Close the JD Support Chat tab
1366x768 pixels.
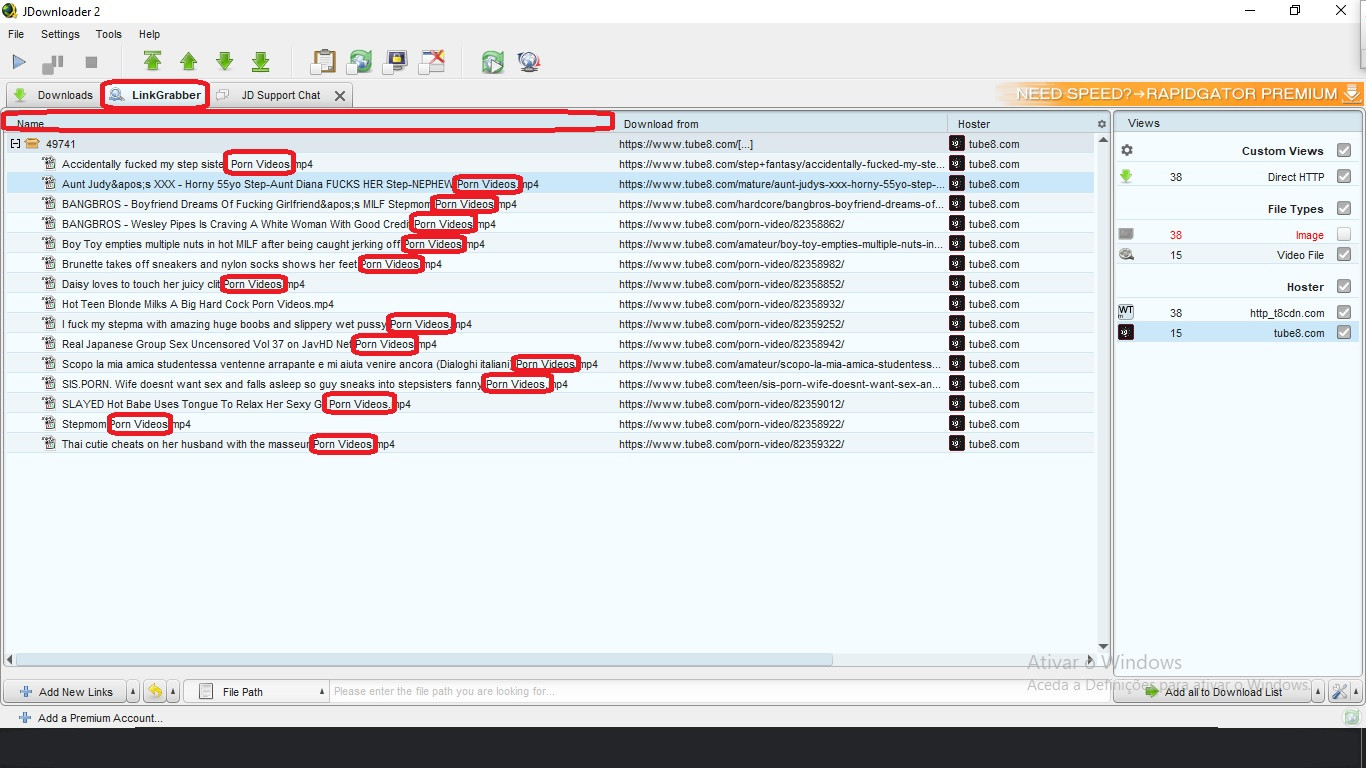[340, 96]
